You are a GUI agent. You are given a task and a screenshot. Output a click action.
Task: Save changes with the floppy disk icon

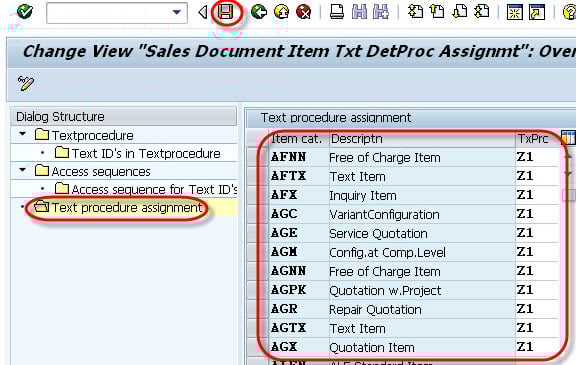(226, 12)
